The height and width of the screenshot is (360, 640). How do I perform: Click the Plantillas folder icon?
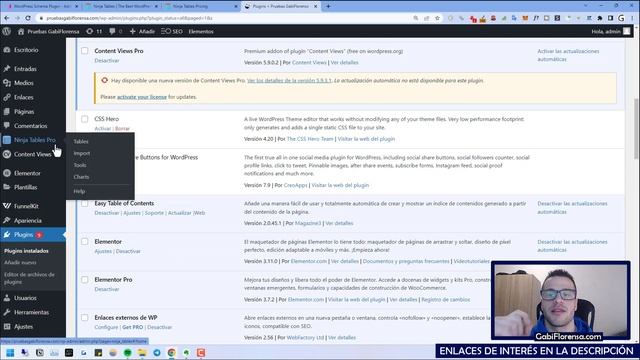tap(7, 187)
